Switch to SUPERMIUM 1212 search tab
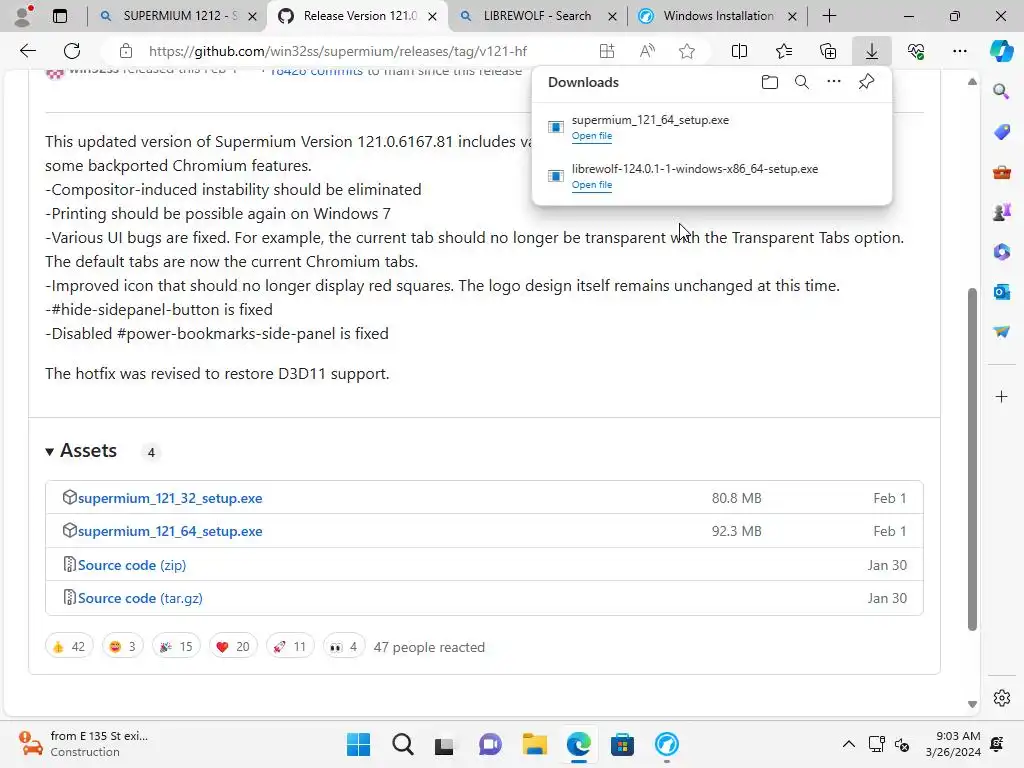Screen dimensions: 1024x768 tap(178, 16)
